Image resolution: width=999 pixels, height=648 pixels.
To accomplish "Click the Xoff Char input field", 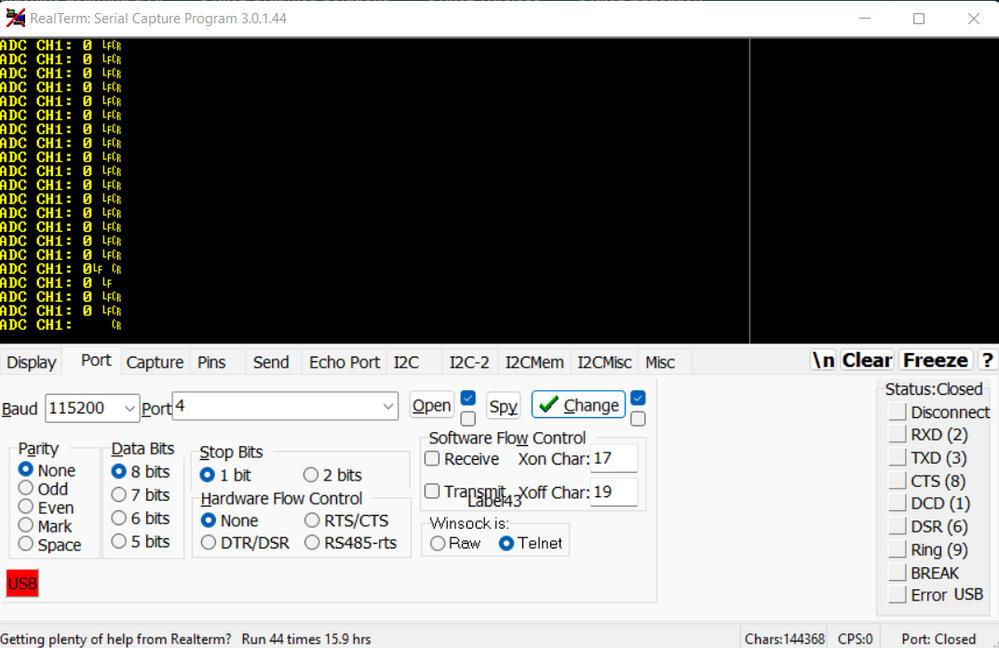I will coord(614,493).
